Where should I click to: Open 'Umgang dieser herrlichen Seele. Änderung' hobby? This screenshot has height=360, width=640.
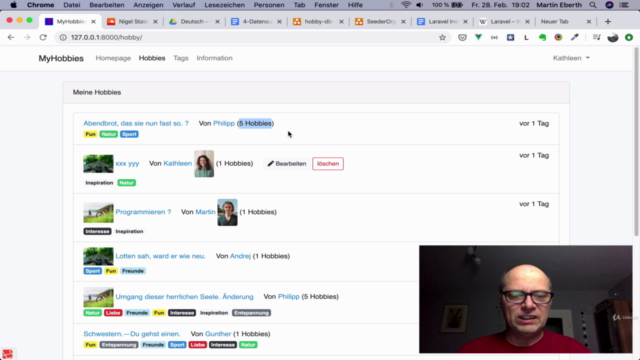click(x=184, y=296)
